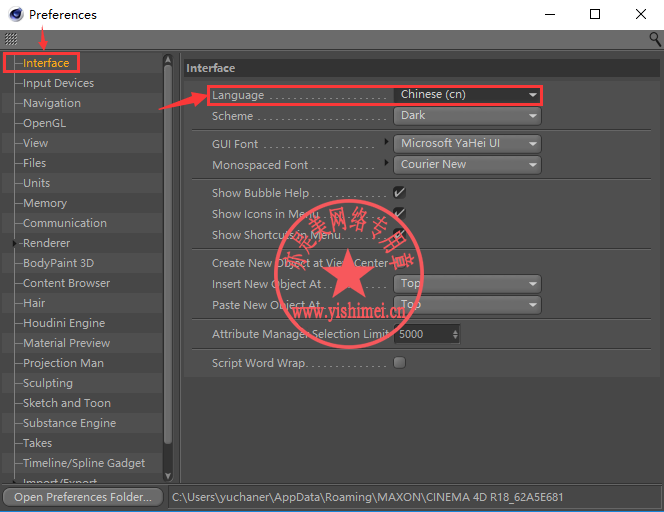Image resolution: width=664 pixels, height=512 pixels.
Task: Minimize the Preferences window
Action: pyautogui.click(x=550, y=14)
